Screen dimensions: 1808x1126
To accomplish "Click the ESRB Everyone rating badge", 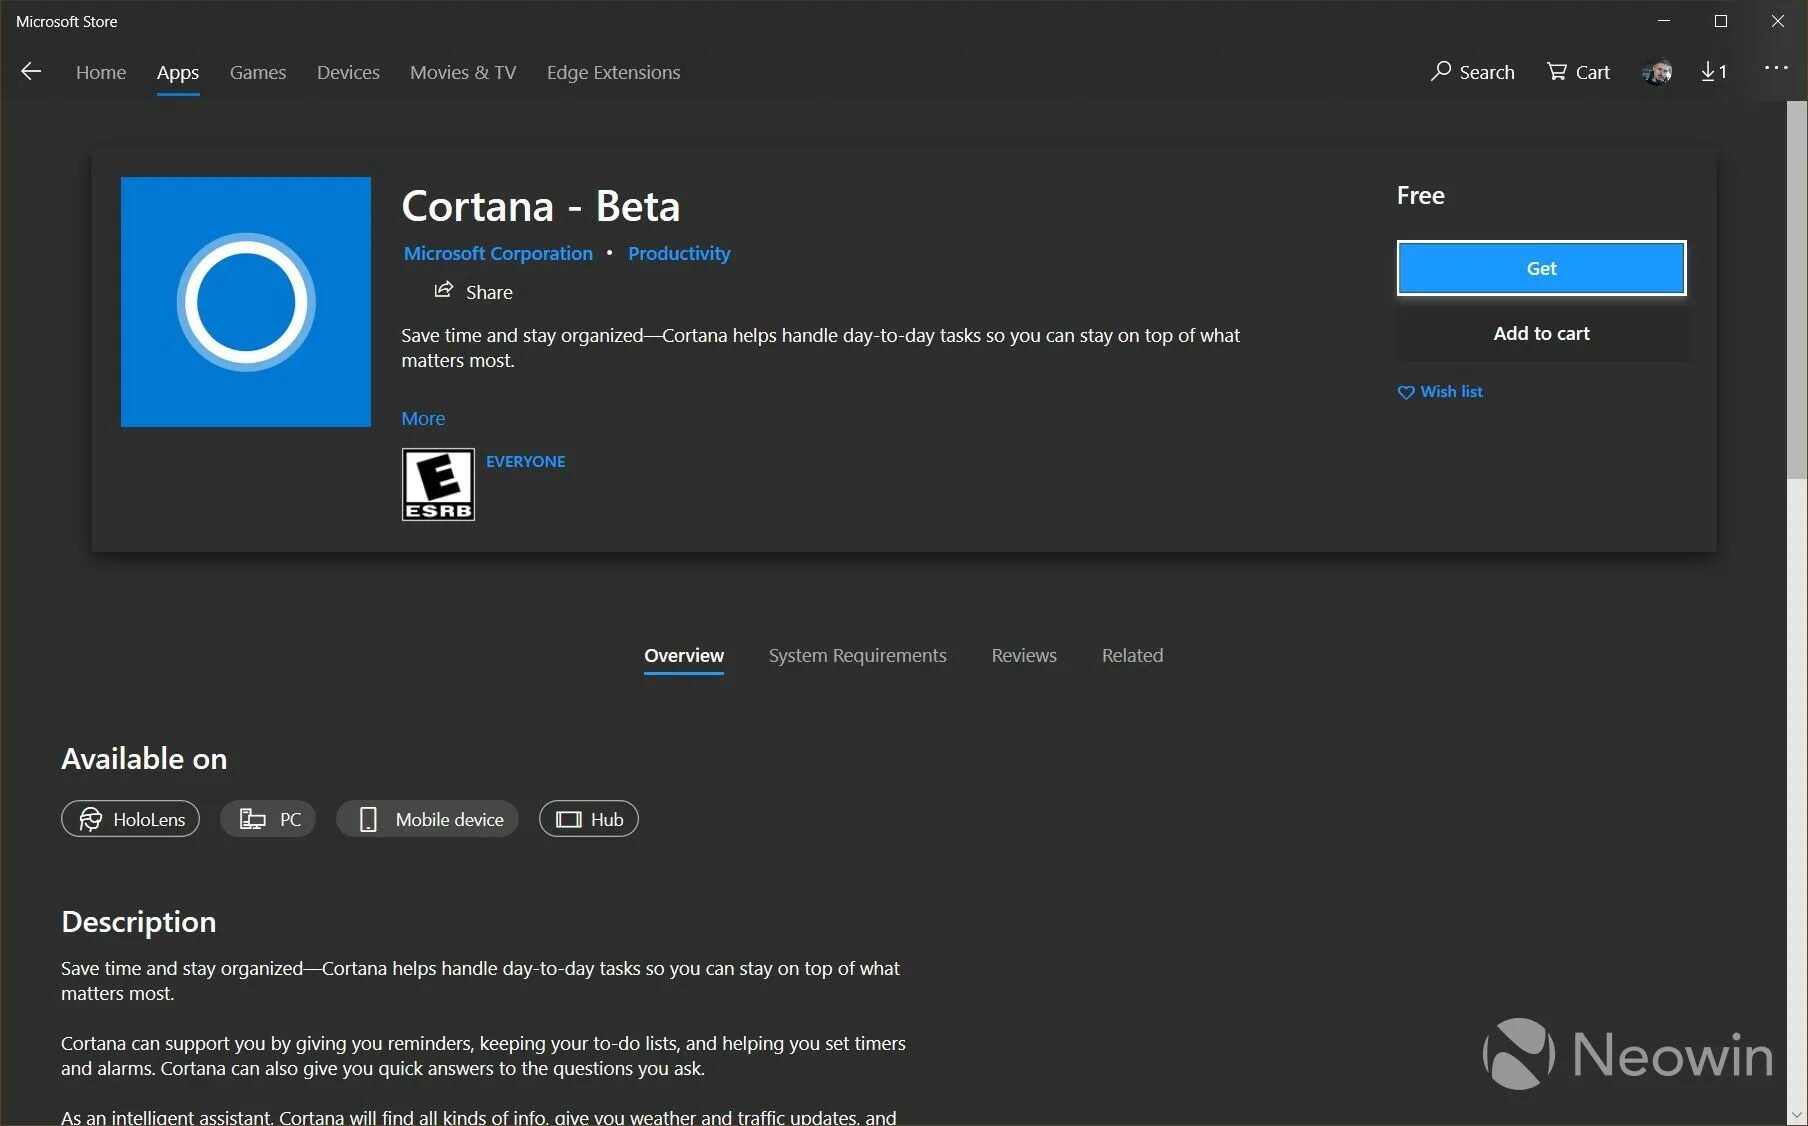I will (438, 485).
